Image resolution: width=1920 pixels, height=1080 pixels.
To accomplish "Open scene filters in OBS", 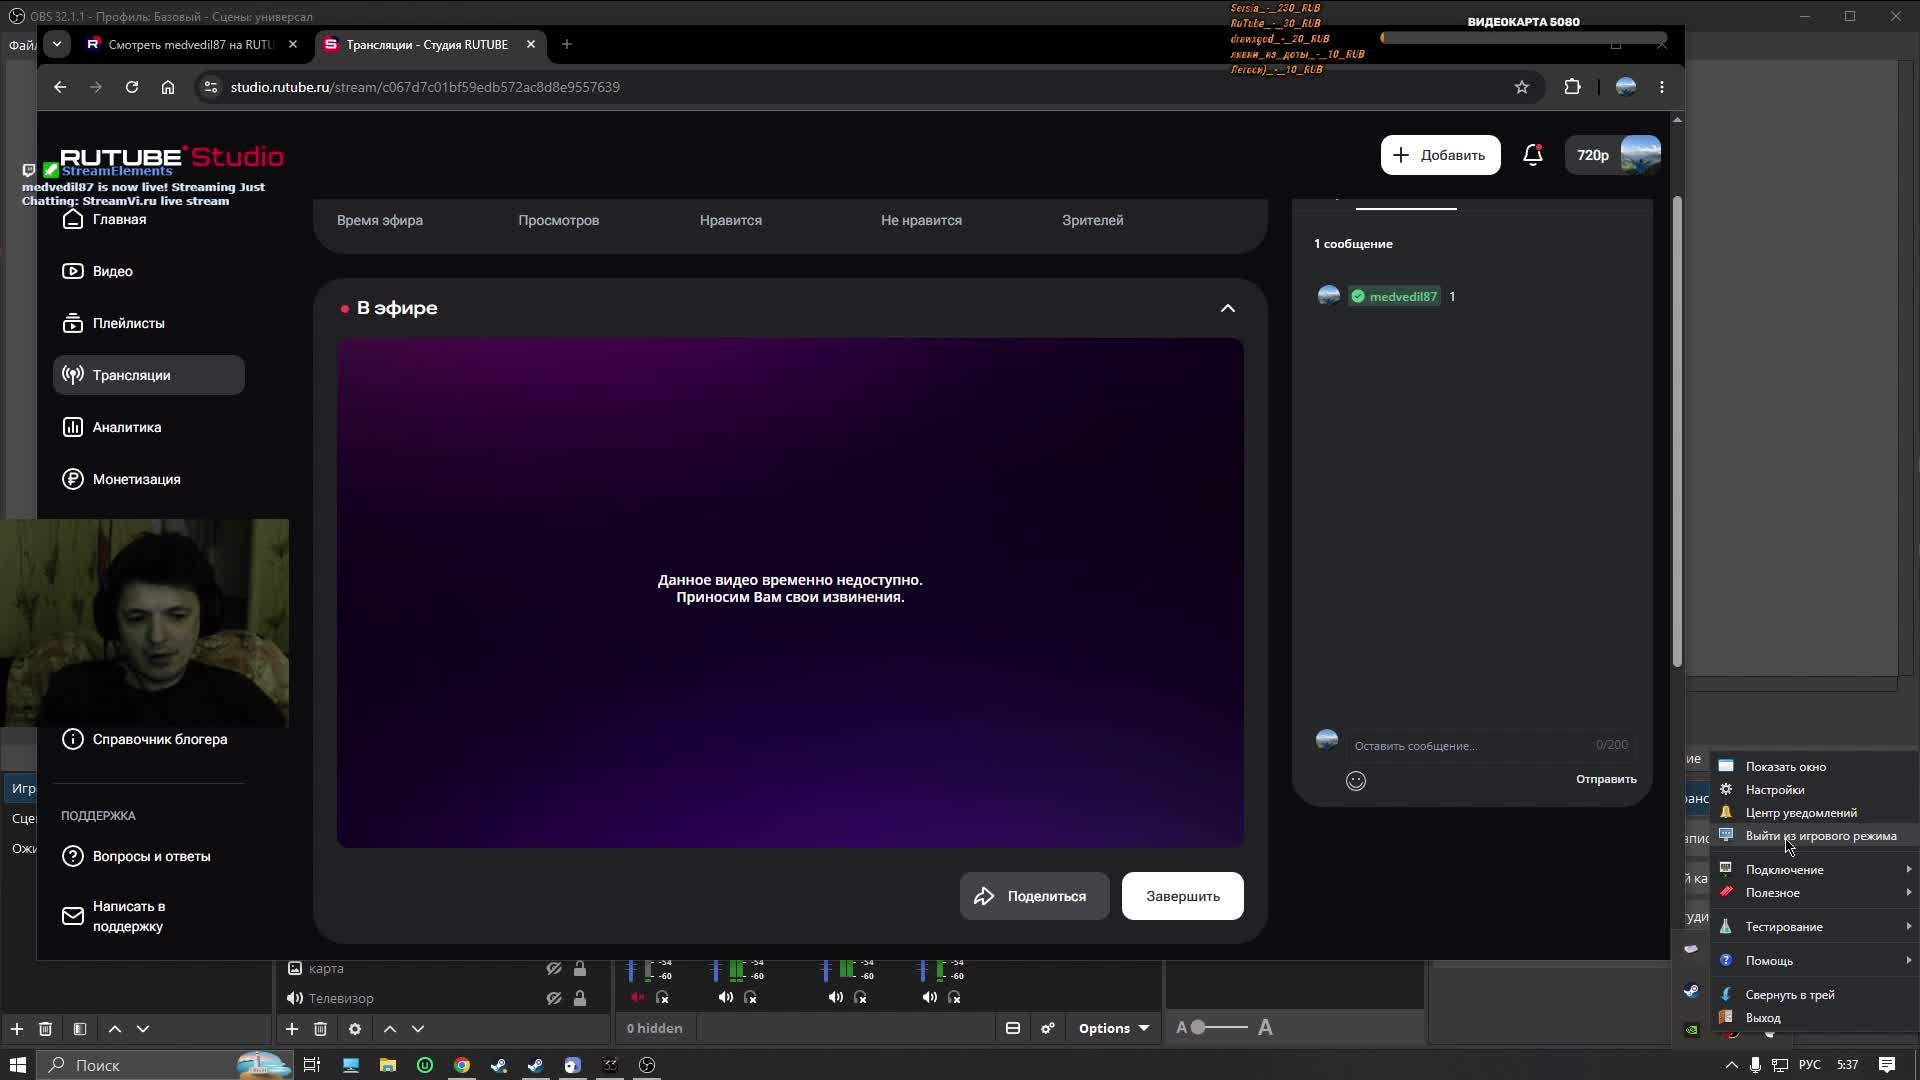I will pos(80,1029).
